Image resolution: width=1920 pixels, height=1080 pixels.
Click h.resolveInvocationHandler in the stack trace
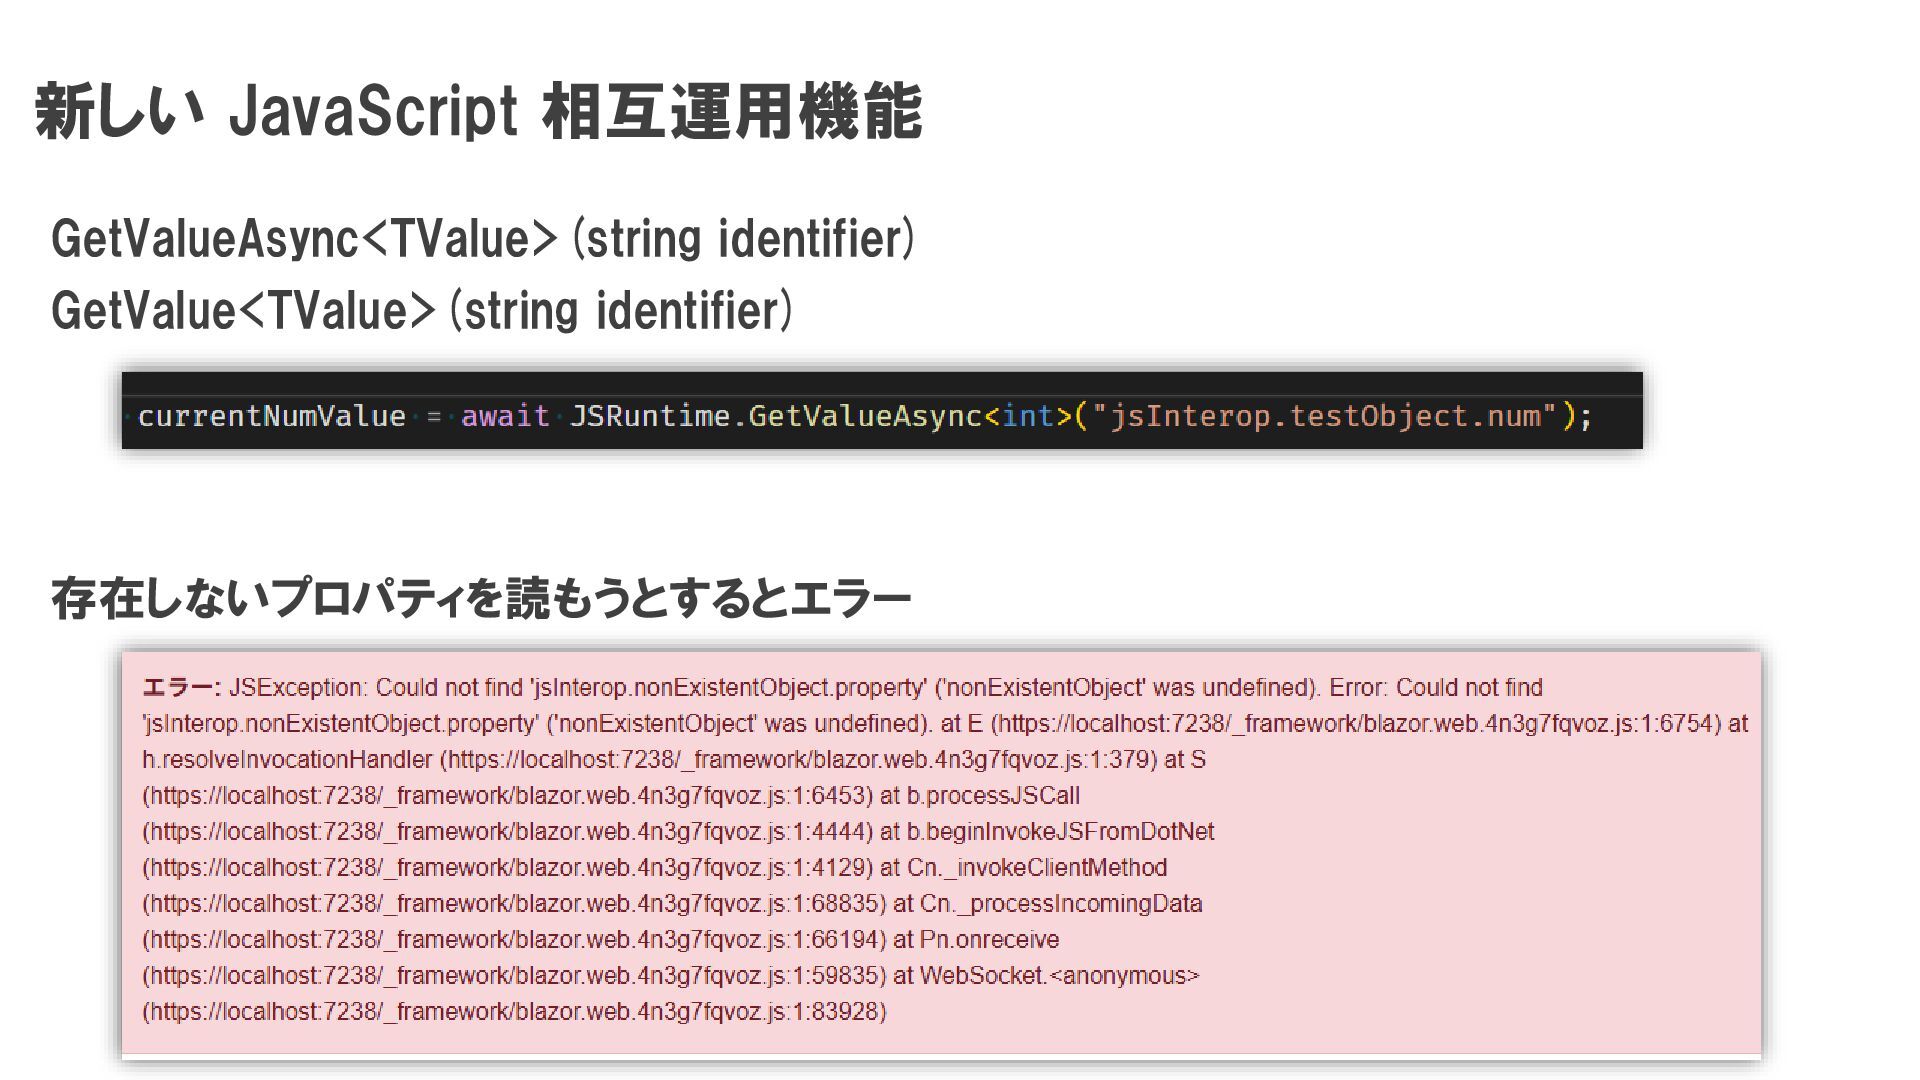tap(287, 760)
